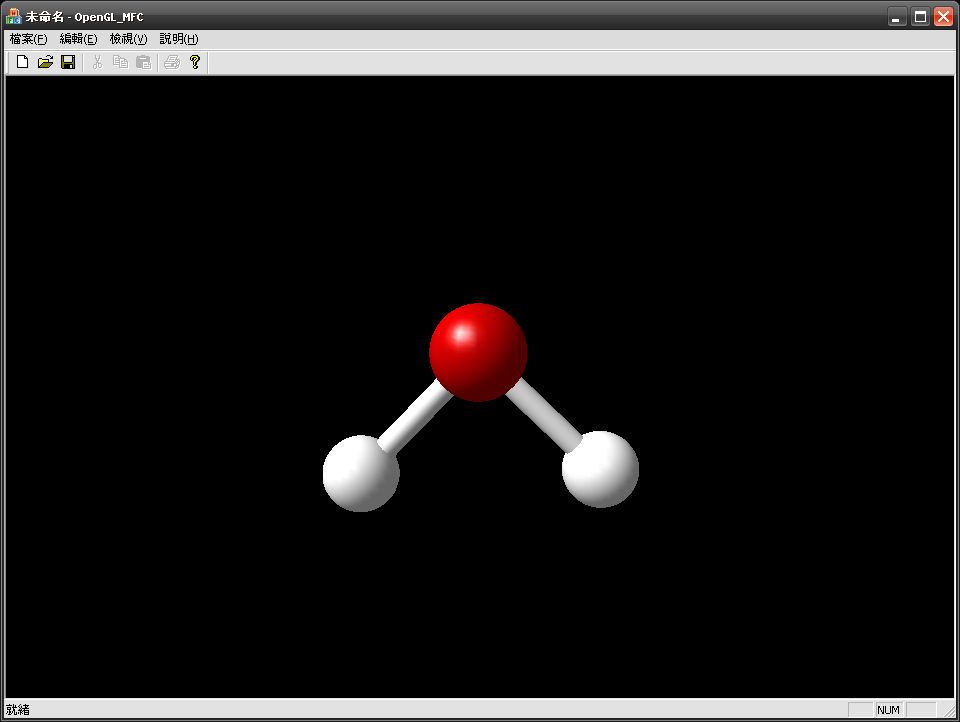
Task: Open the 說明(H) menu
Action: click(x=179, y=39)
